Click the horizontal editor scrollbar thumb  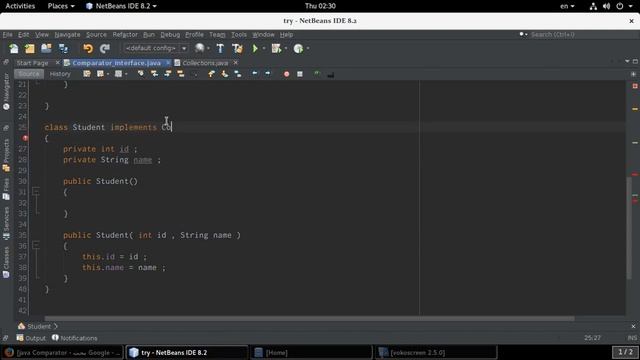(309, 318)
